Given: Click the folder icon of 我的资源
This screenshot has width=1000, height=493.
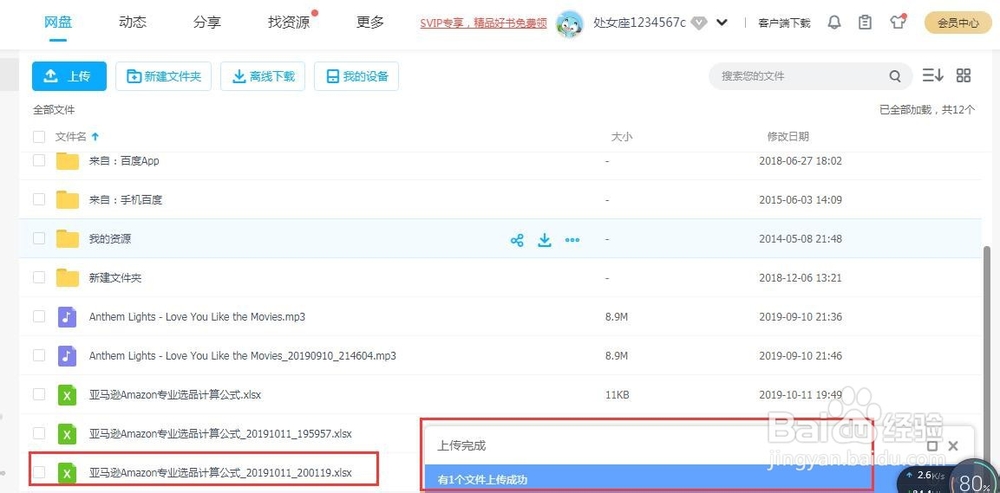Looking at the screenshot, I should (67, 239).
